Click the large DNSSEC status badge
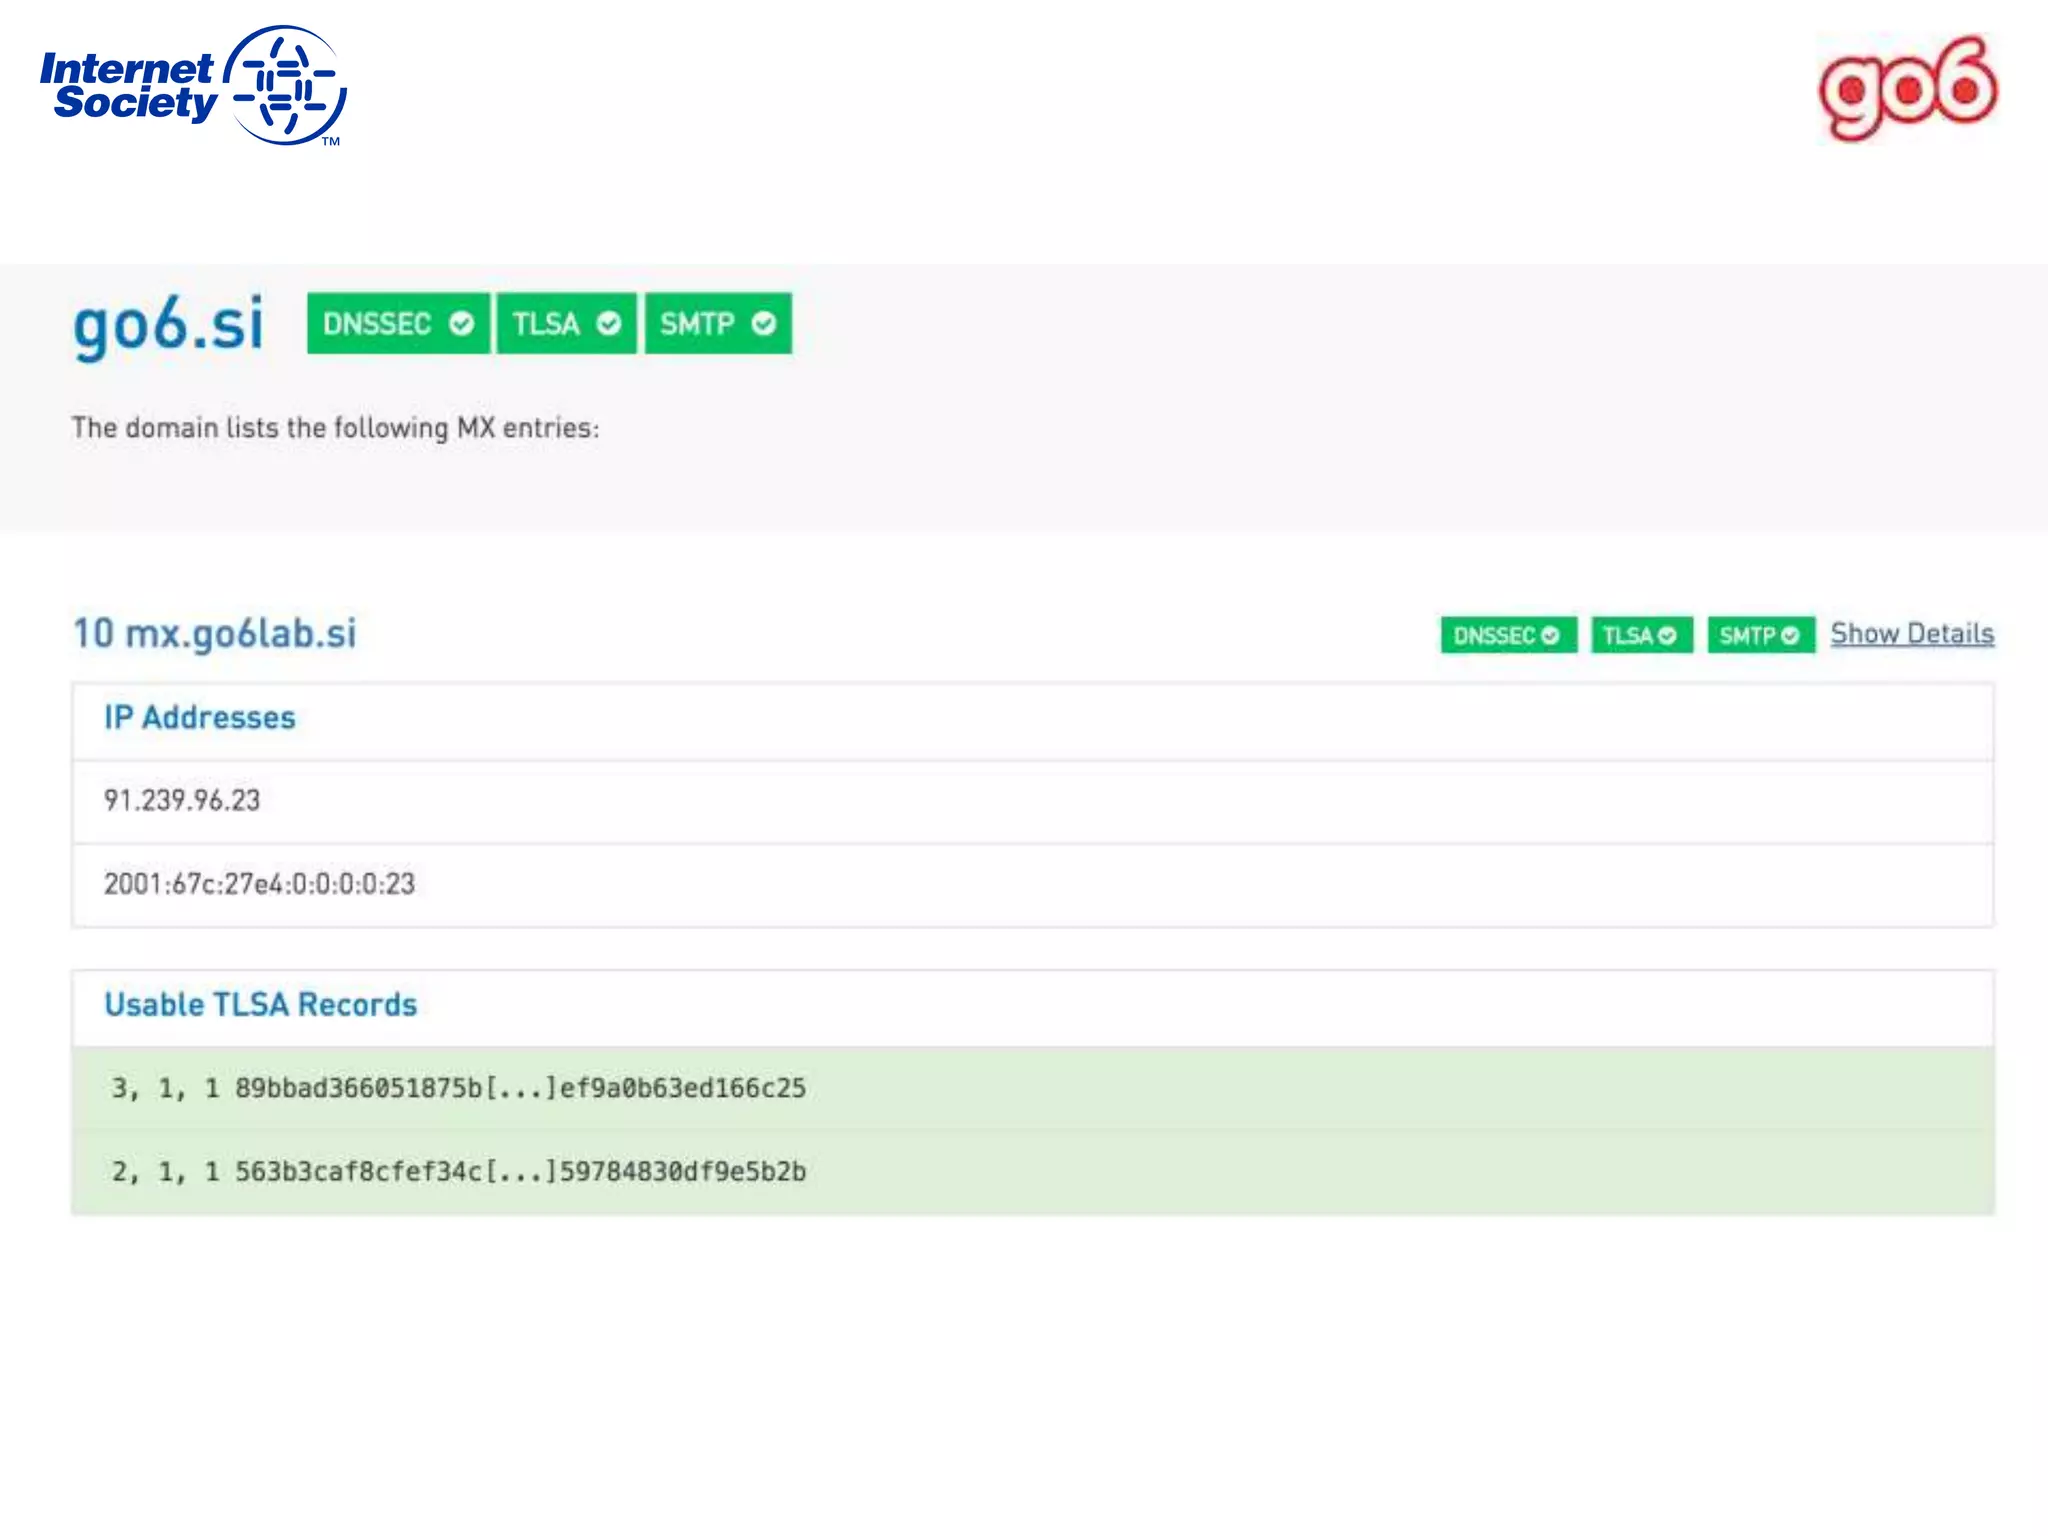This screenshot has width=2048, height=1536. [x=397, y=324]
